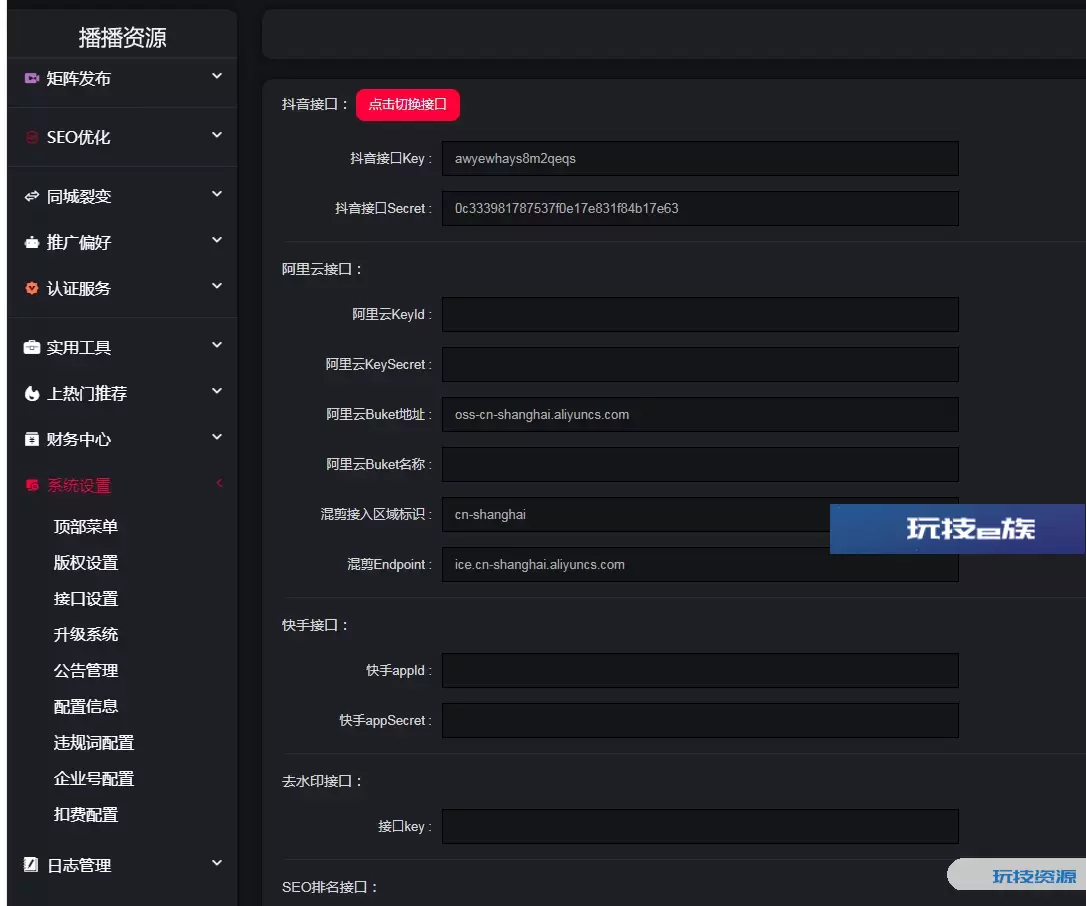Click the 阿里云接口 section heading

pyautogui.click(x=321, y=269)
